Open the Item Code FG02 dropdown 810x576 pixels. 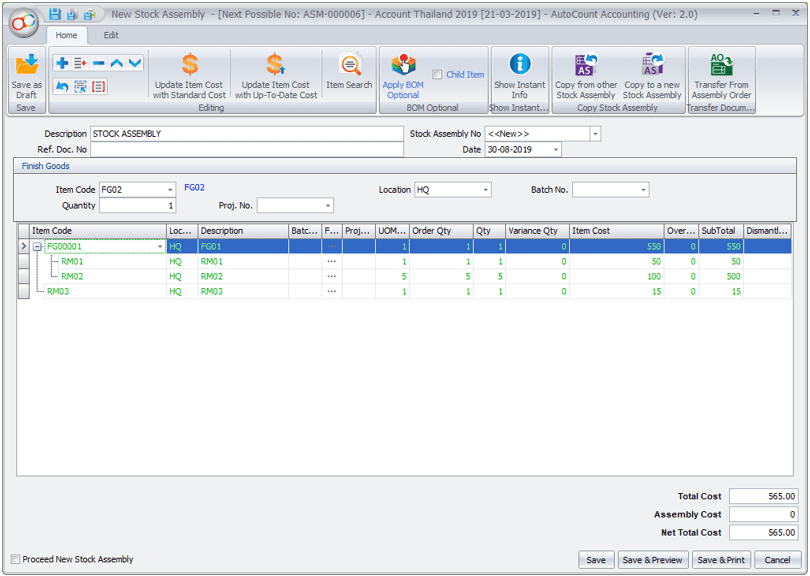pyautogui.click(x=169, y=190)
